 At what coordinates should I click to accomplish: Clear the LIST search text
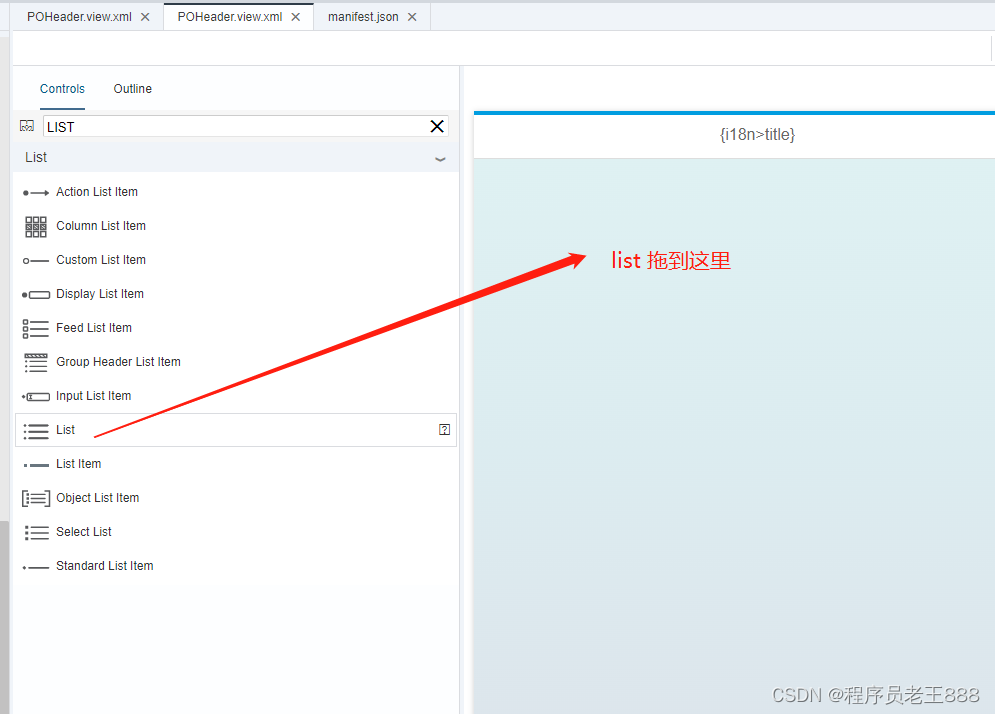(x=437, y=126)
